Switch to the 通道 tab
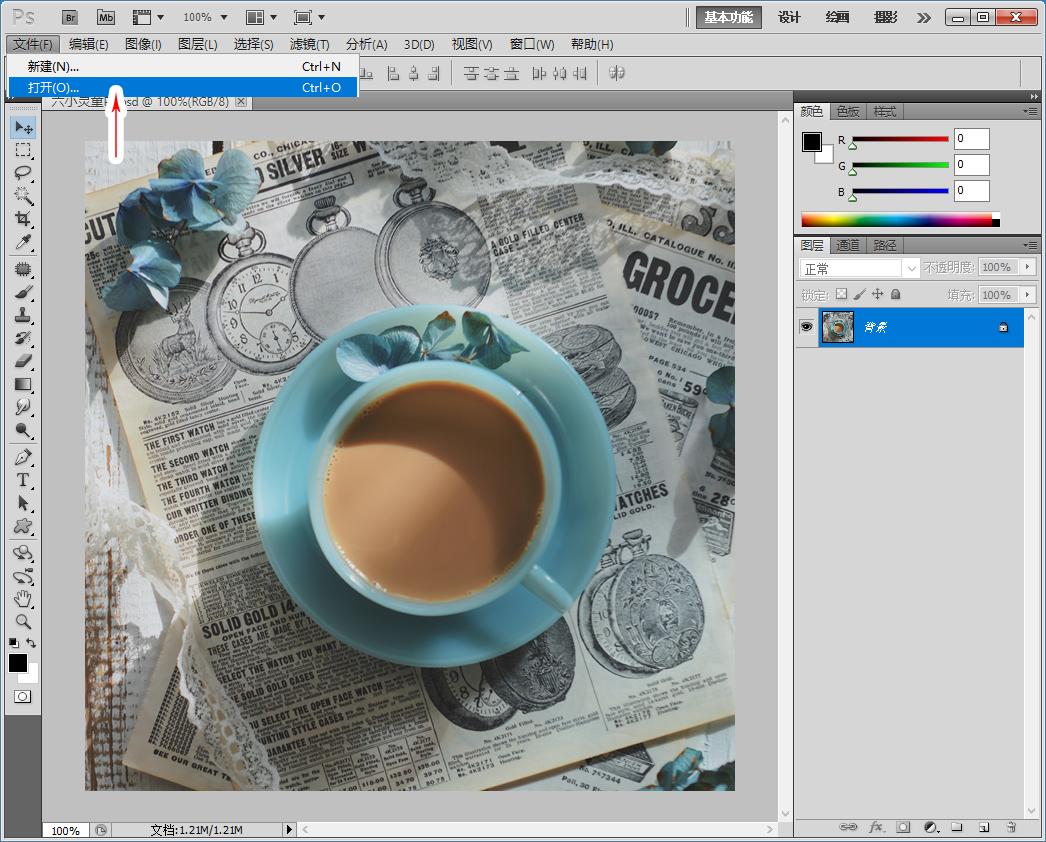Image resolution: width=1046 pixels, height=842 pixels. click(x=848, y=245)
